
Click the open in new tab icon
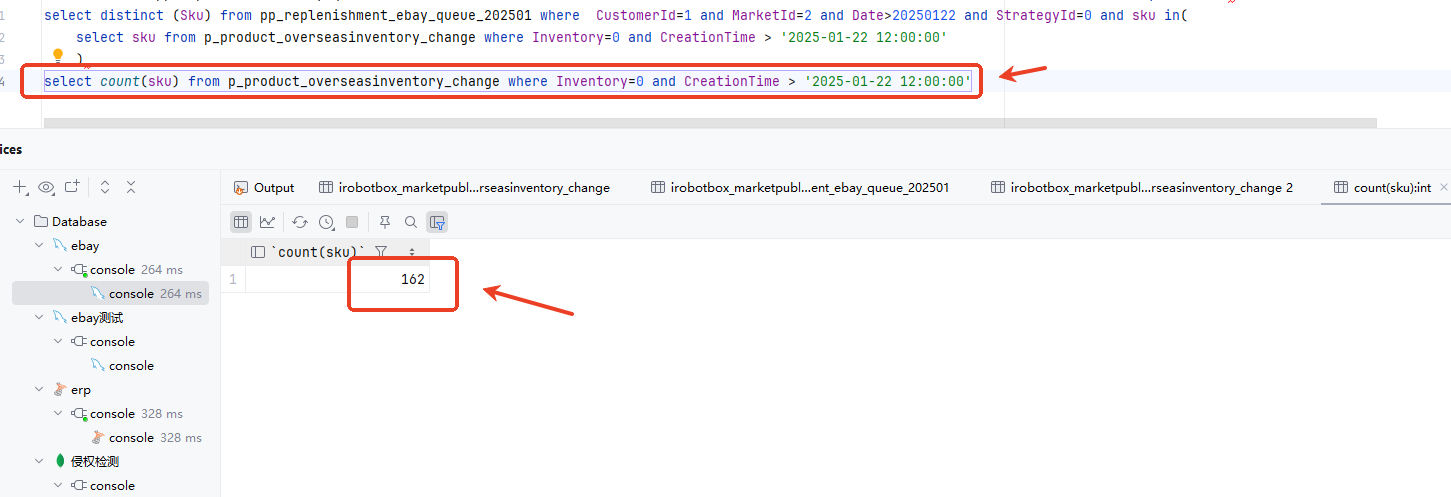71,187
